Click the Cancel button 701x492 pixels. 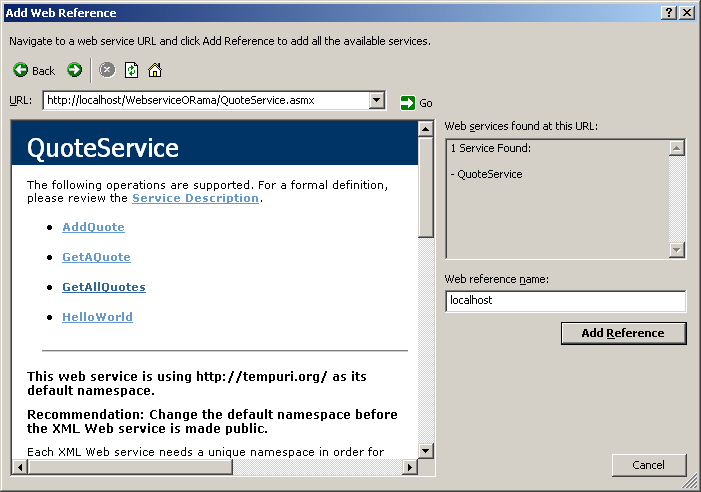[649, 465]
